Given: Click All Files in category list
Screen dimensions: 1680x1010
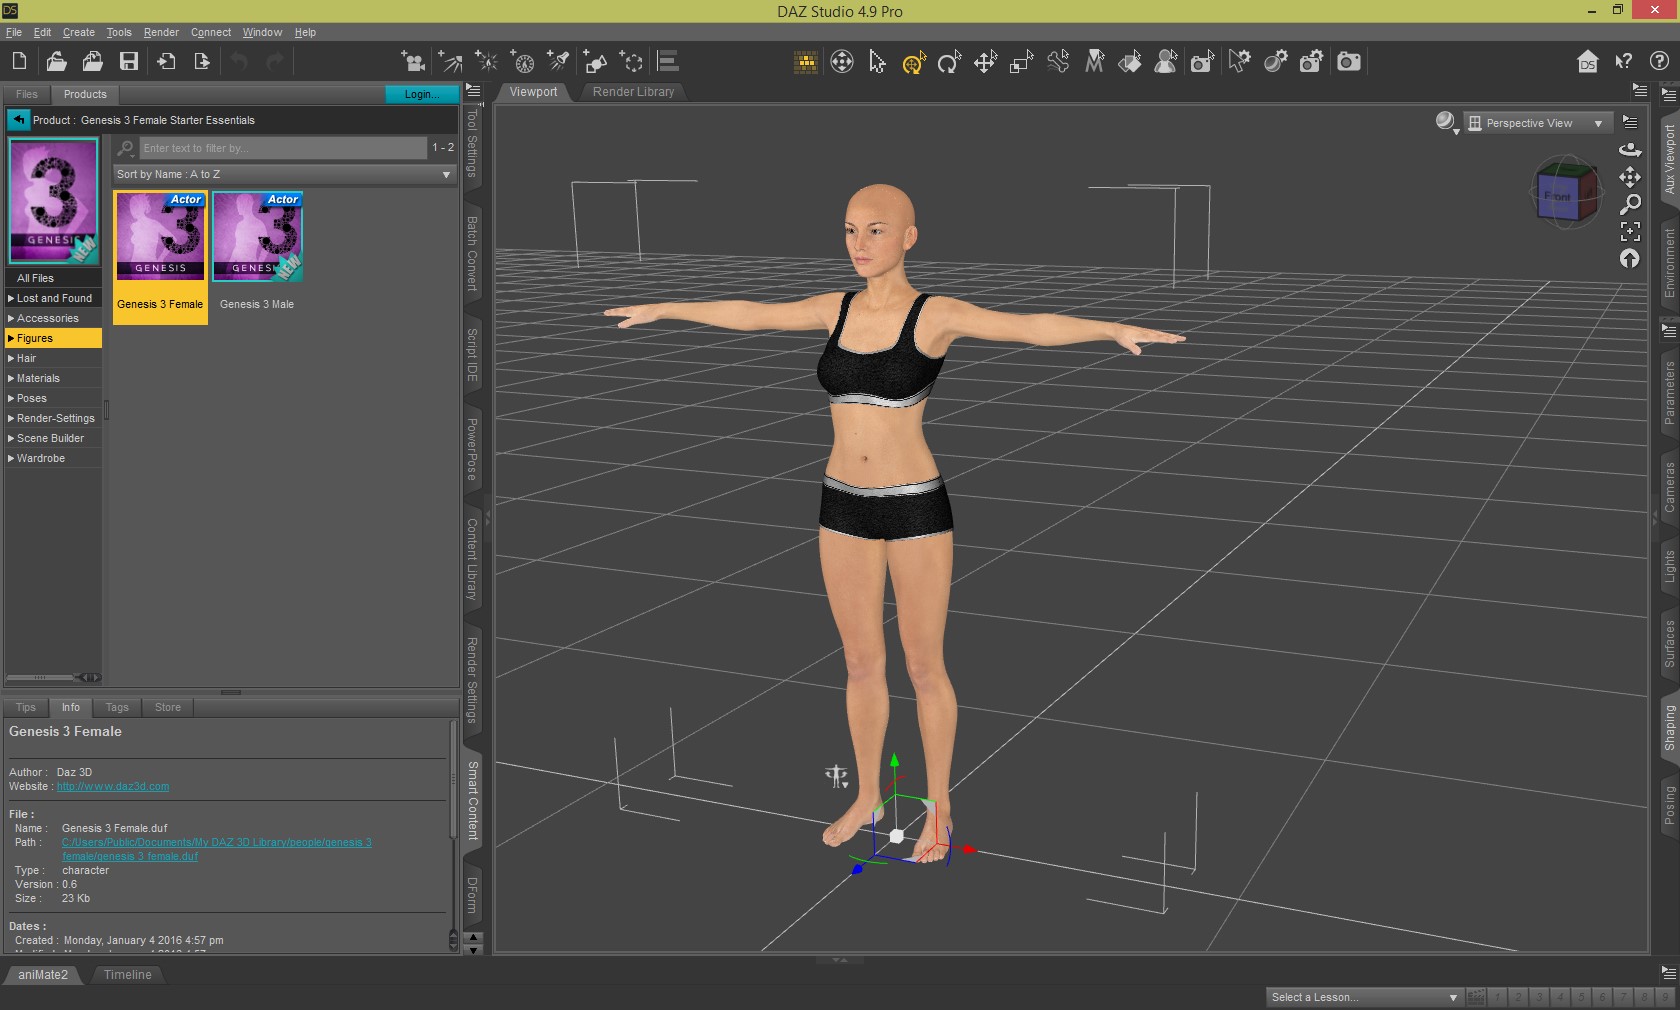Looking at the screenshot, I should pos(53,278).
